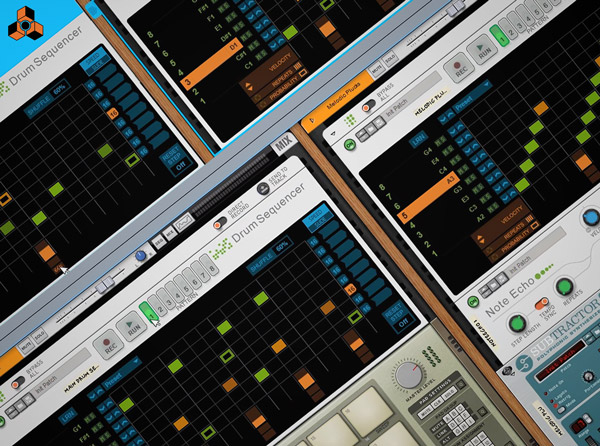This screenshot has width=600, height=446.
Task: Click the Send To Track round button
Action: coord(263,189)
